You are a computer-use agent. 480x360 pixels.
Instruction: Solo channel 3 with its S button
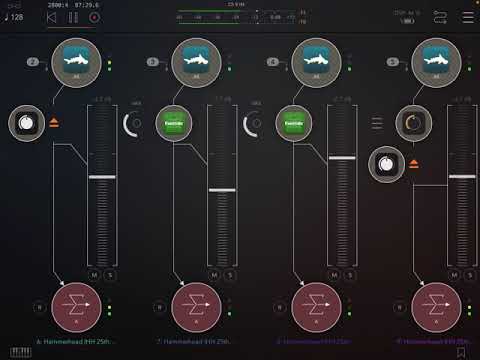[x=230, y=275]
